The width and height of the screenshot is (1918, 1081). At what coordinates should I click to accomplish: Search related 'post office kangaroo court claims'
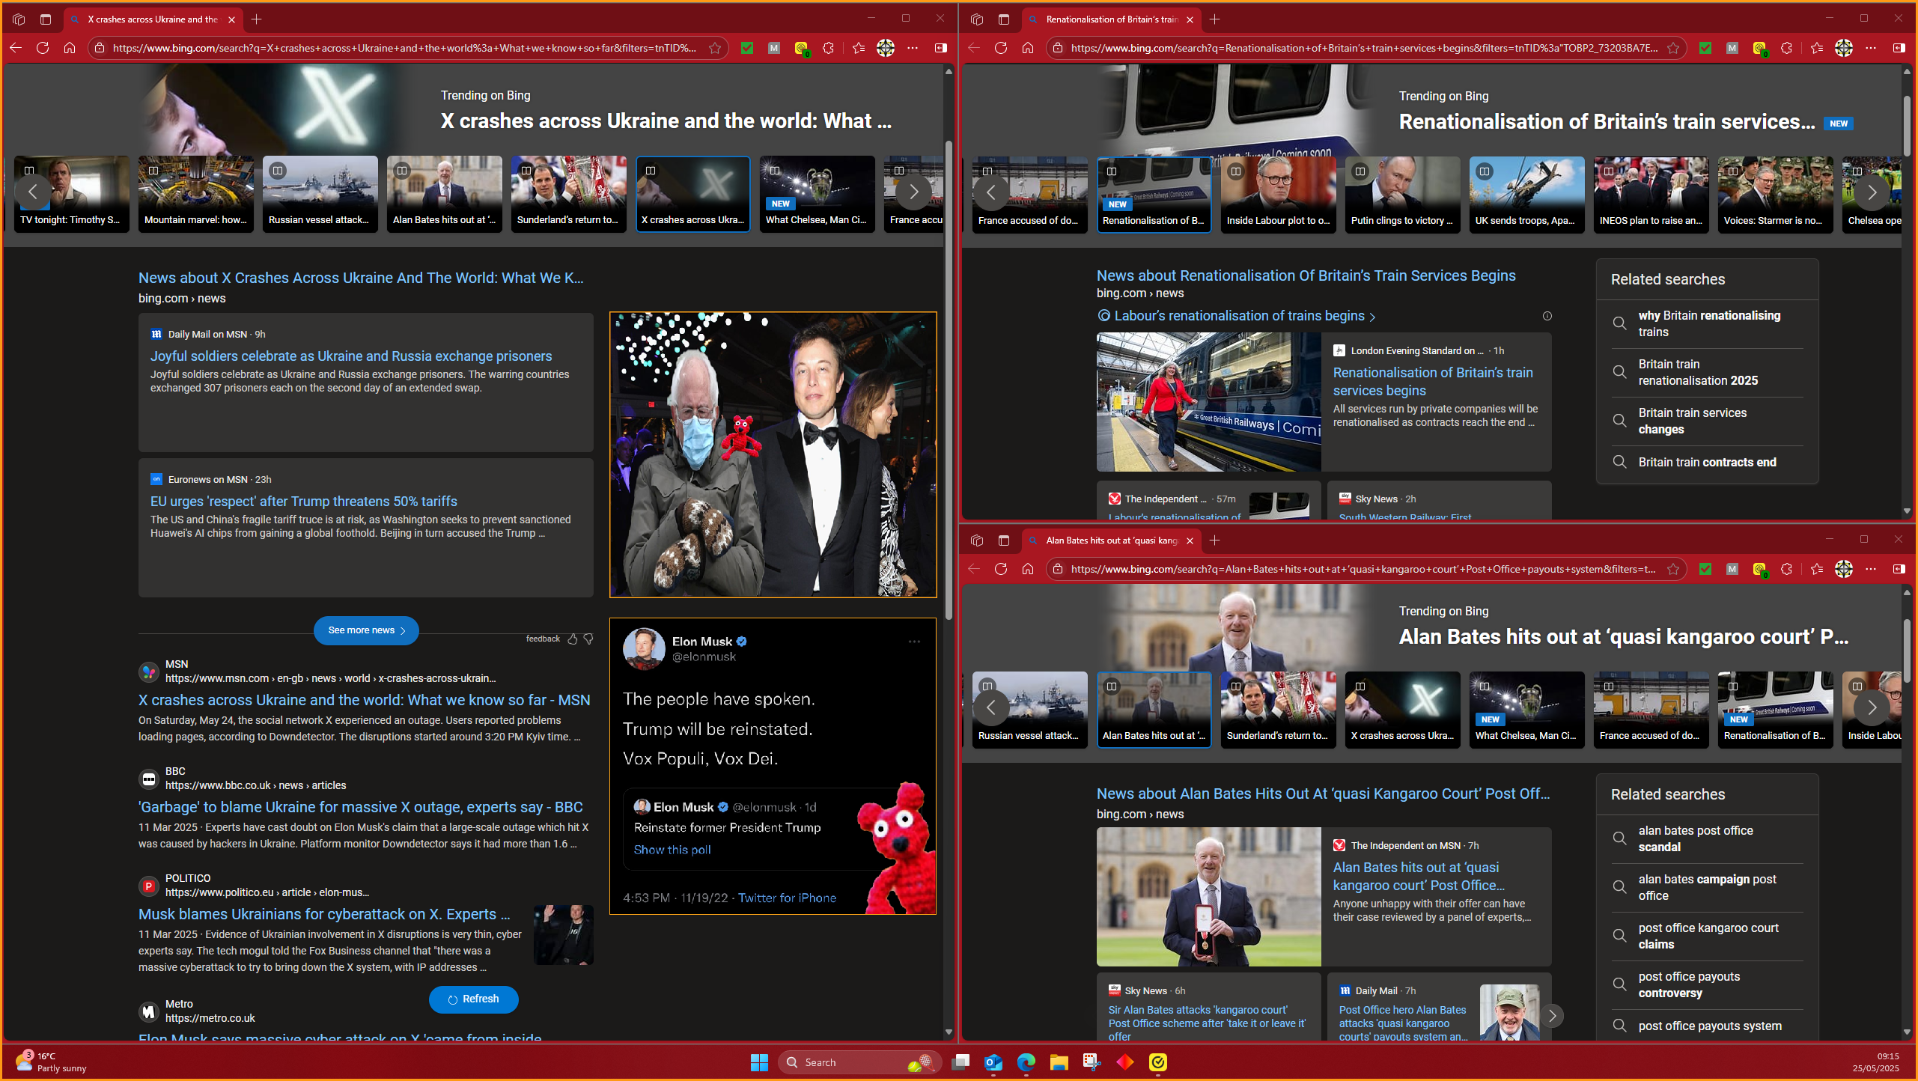coord(1708,936)
